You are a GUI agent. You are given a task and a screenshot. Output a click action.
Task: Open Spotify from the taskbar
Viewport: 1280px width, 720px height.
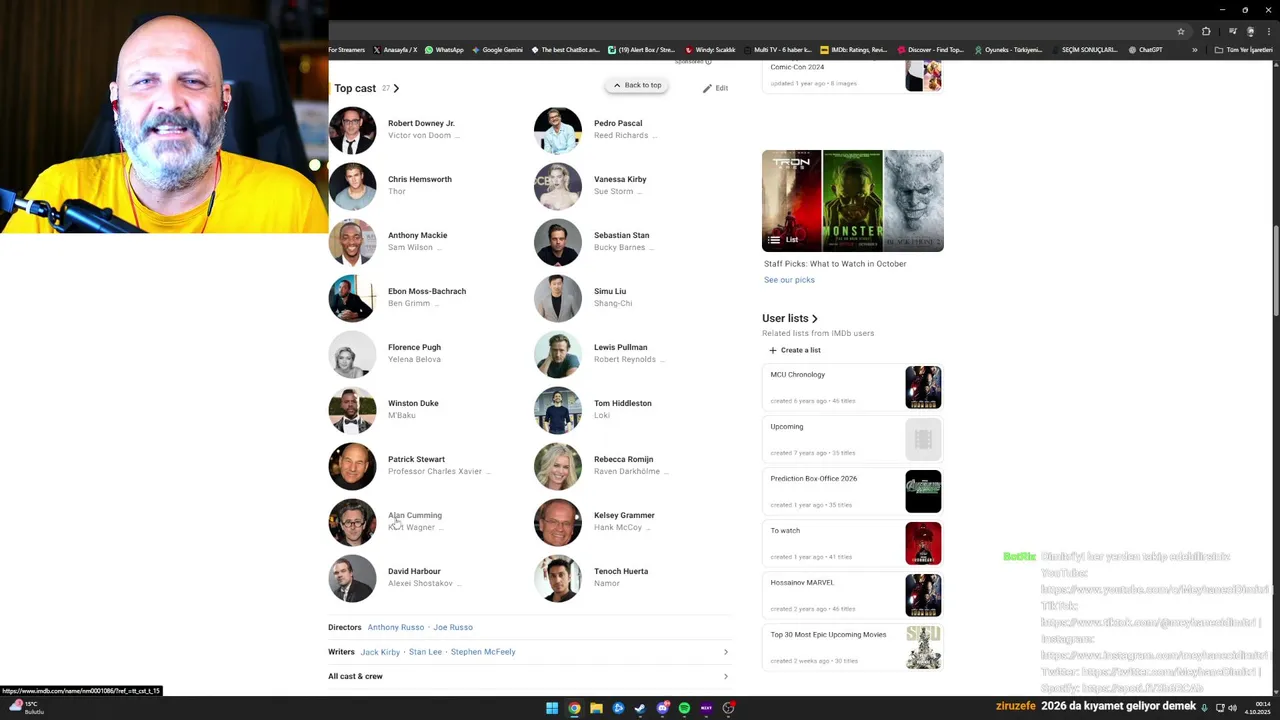(684, 708)
